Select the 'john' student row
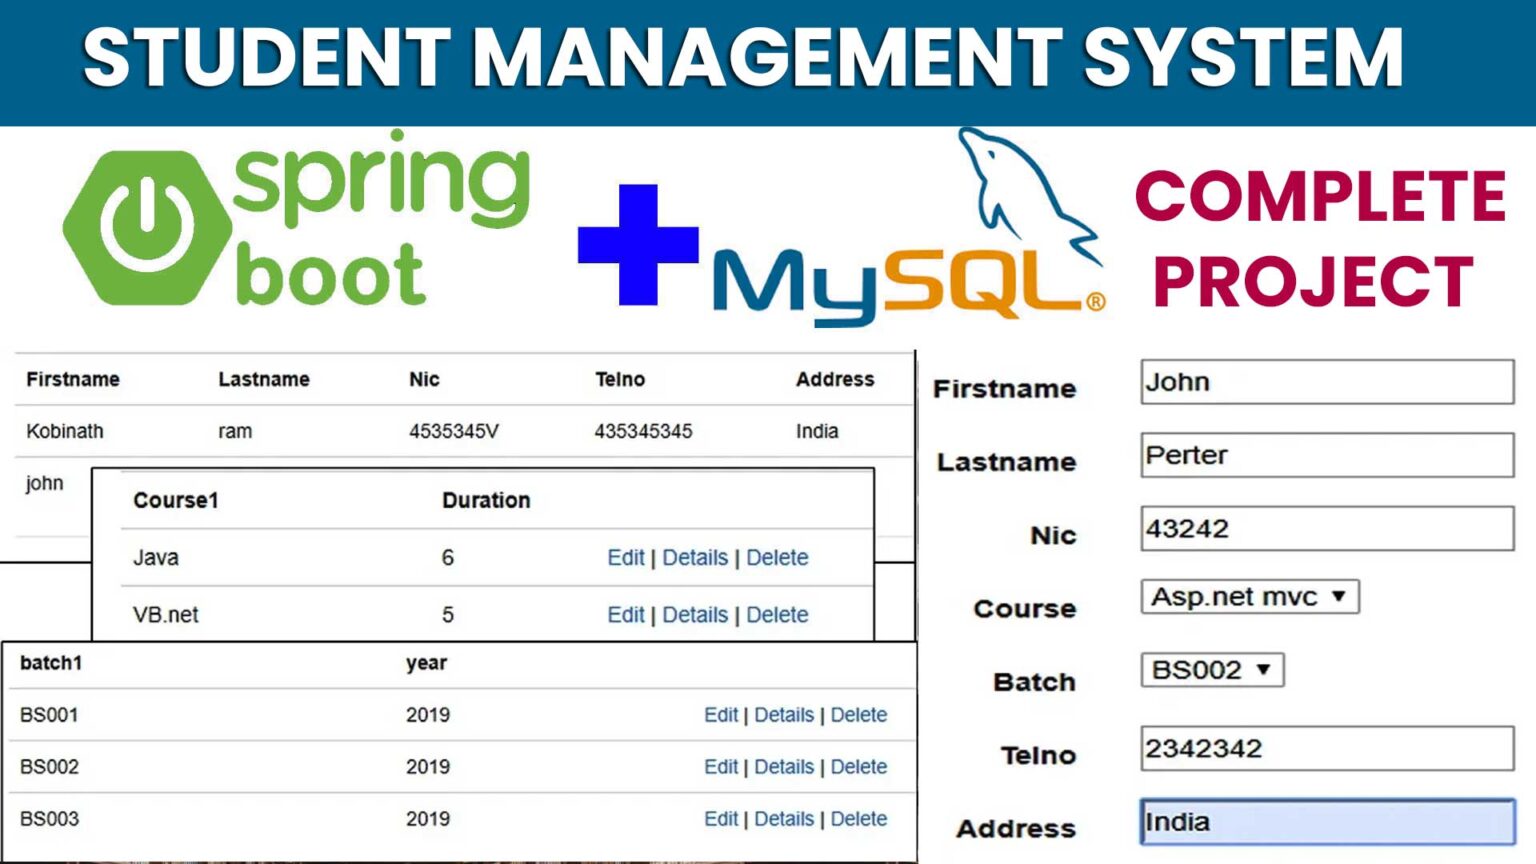Viewport: 1536px width, 864px height. click(x=45, y=484)
